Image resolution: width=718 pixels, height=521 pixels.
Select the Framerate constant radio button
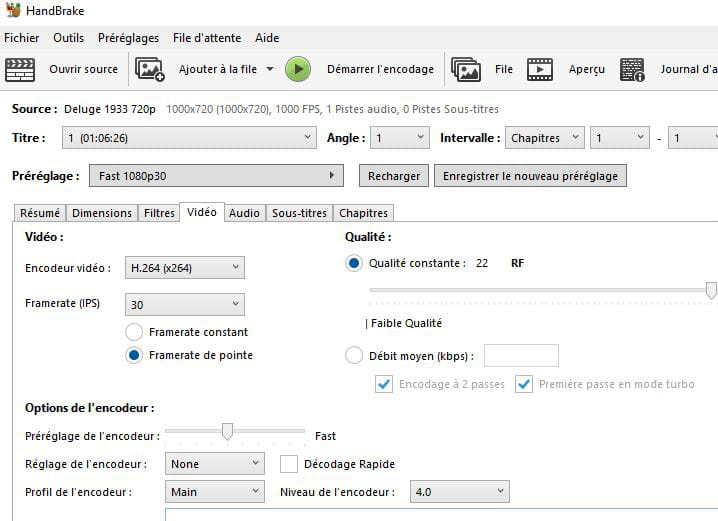[134, 332]
